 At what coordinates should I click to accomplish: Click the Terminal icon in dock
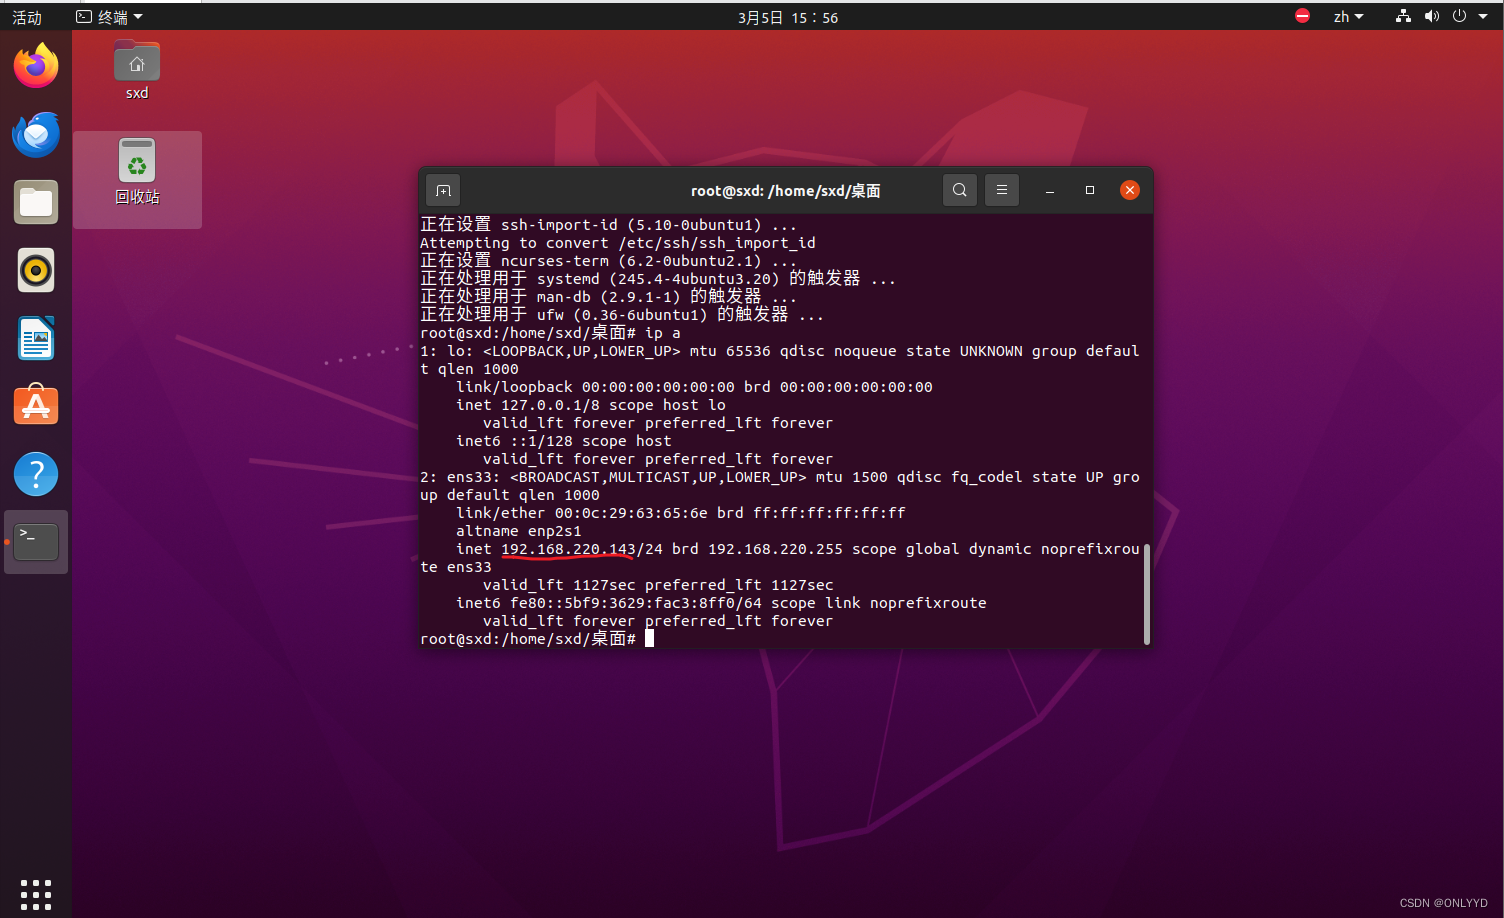tap(36, 542)
